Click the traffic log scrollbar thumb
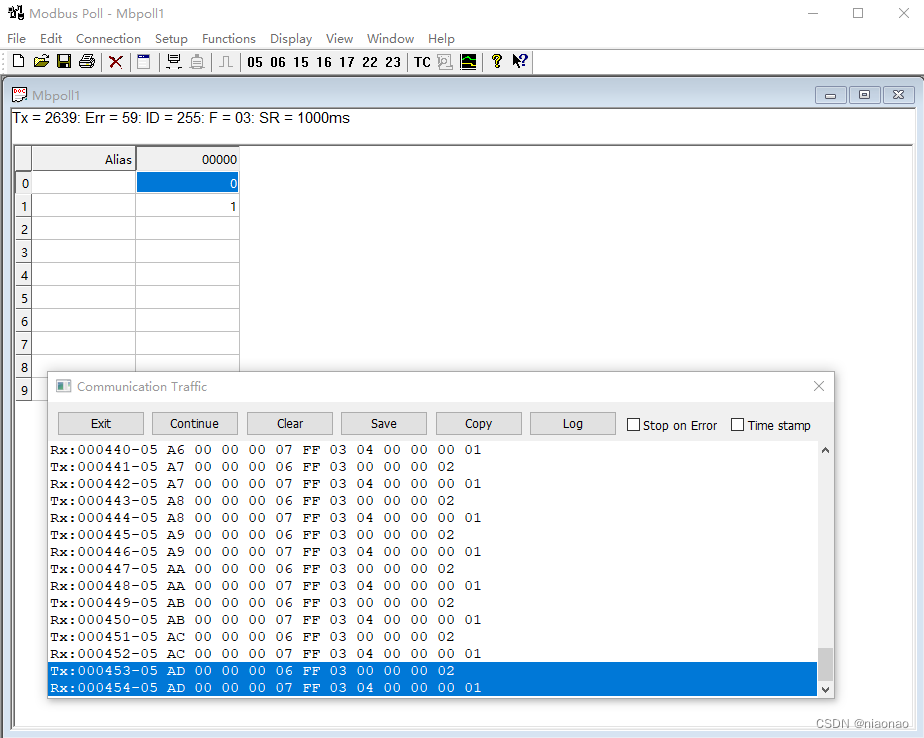The image size is (924, 738). tap(825, 664)
